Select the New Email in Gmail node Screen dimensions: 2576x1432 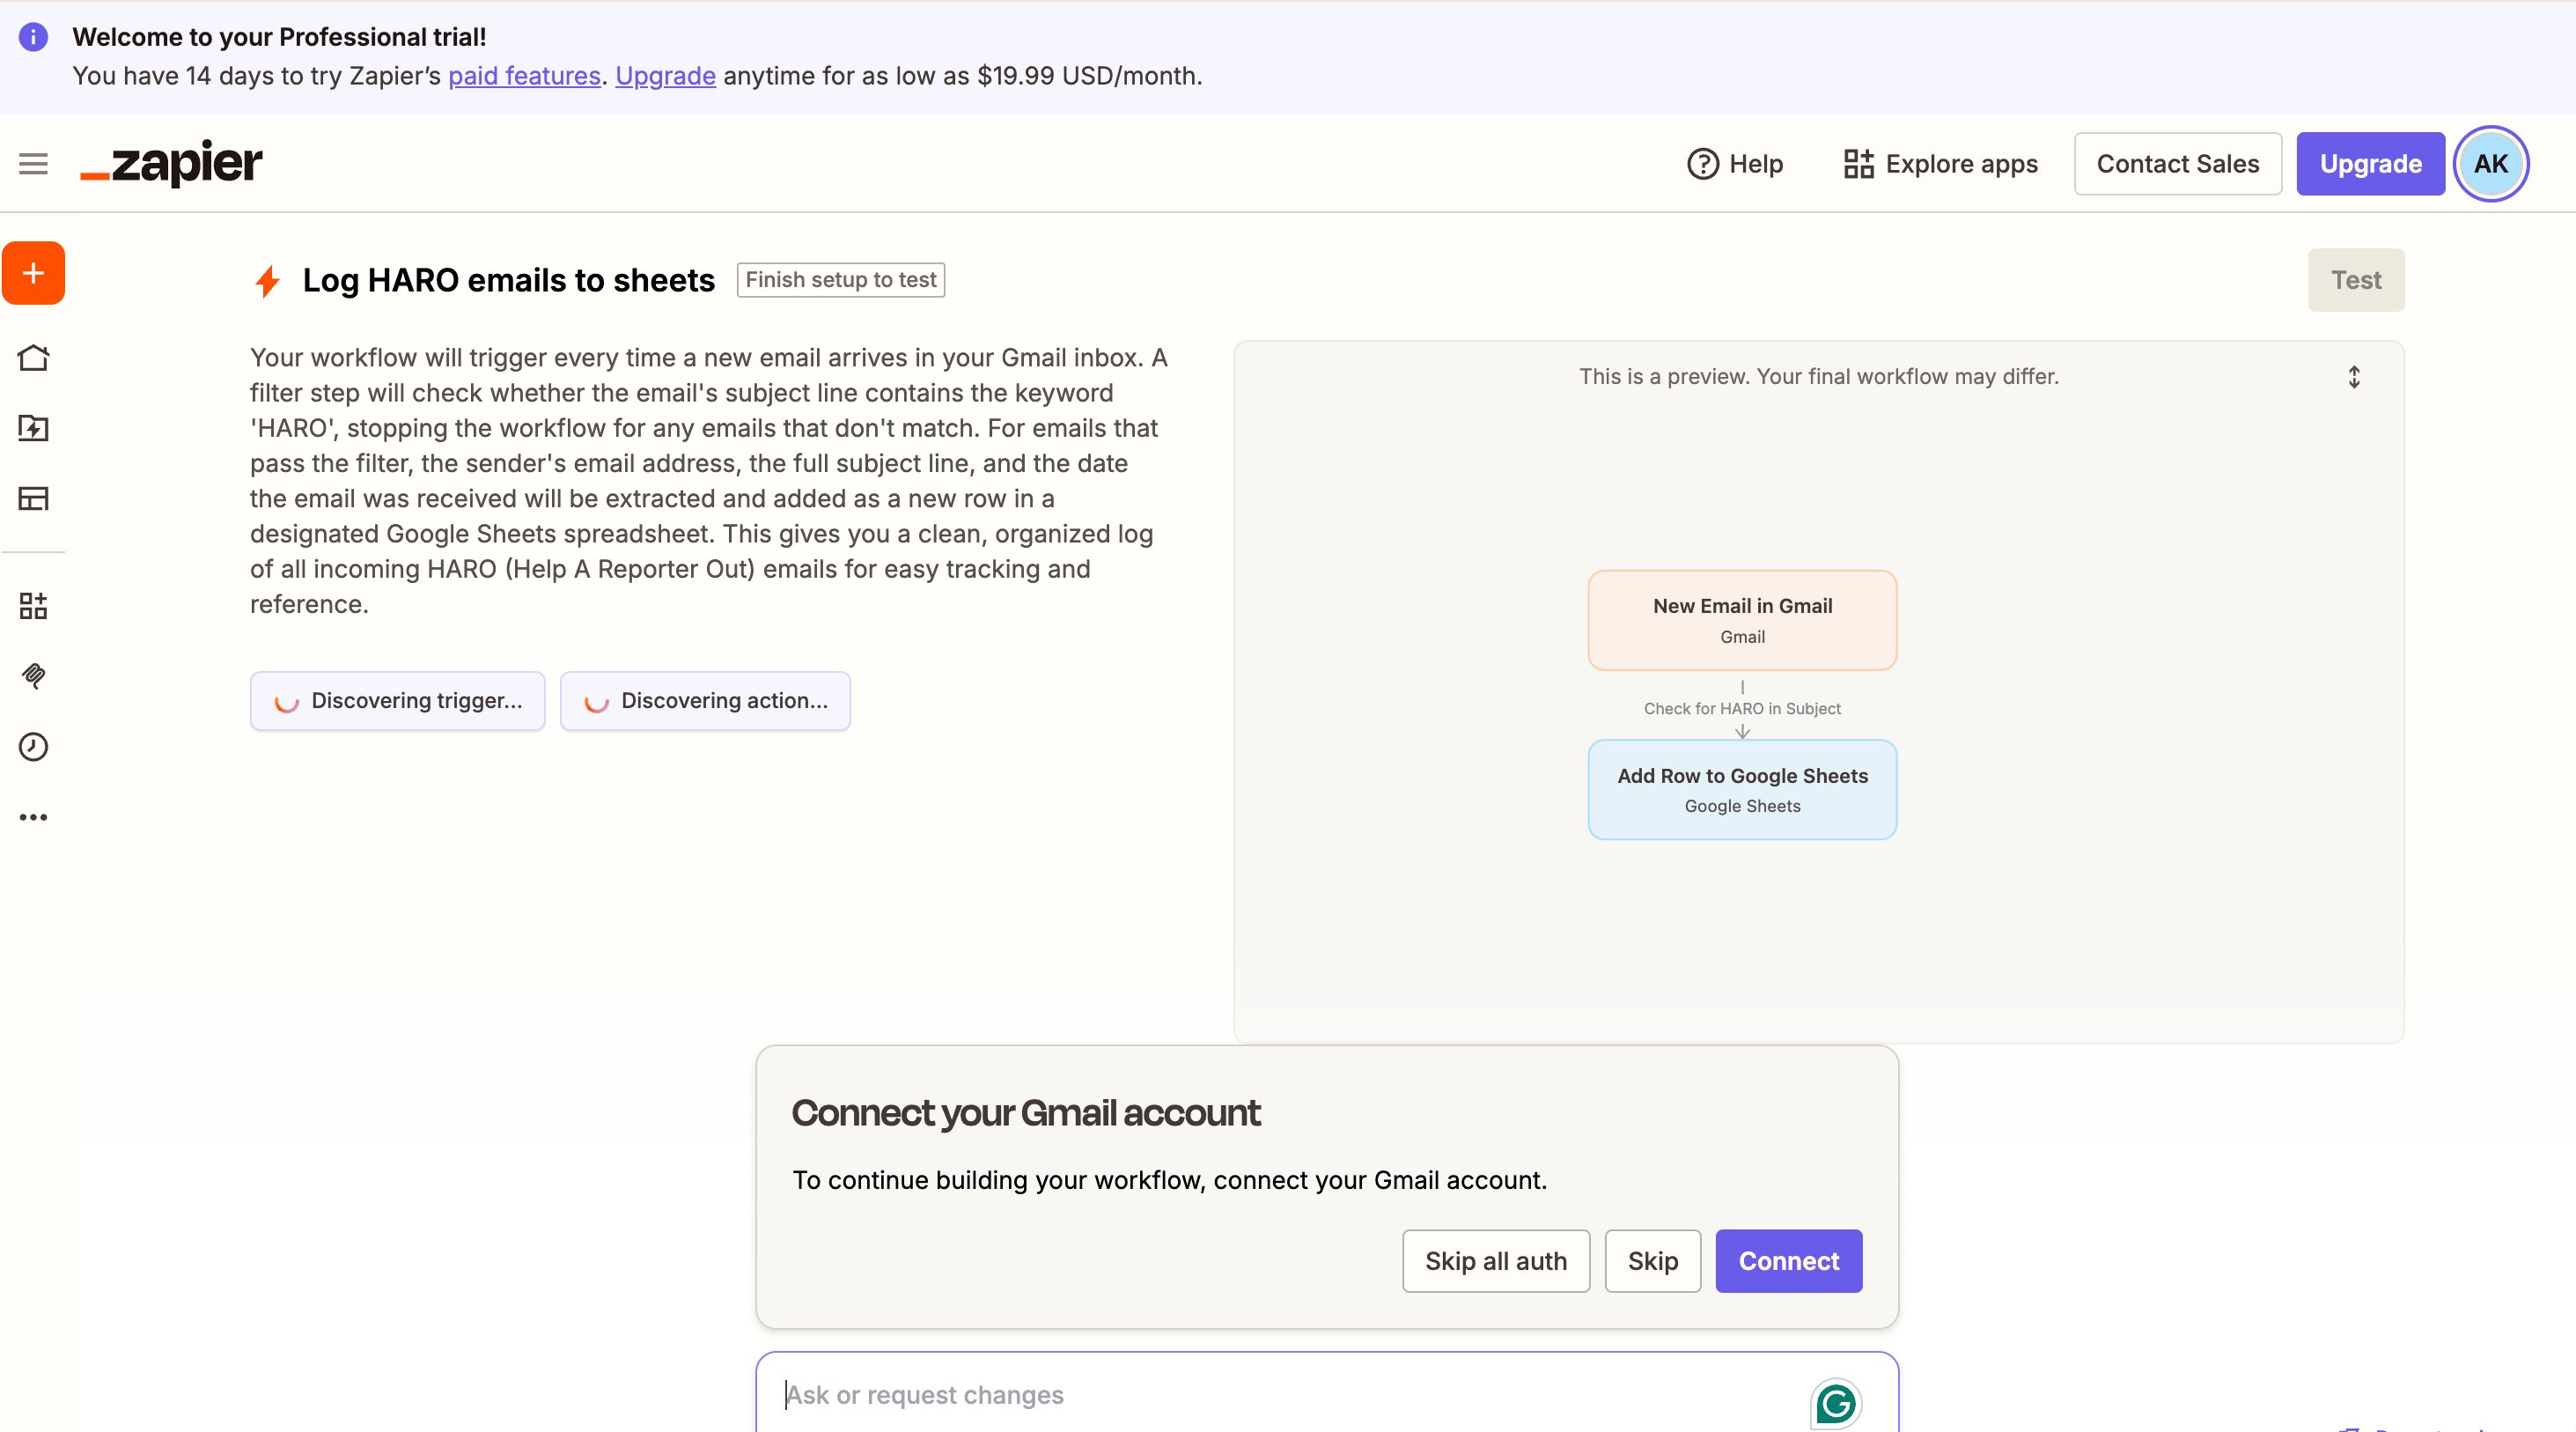(x=1742, y=620)
